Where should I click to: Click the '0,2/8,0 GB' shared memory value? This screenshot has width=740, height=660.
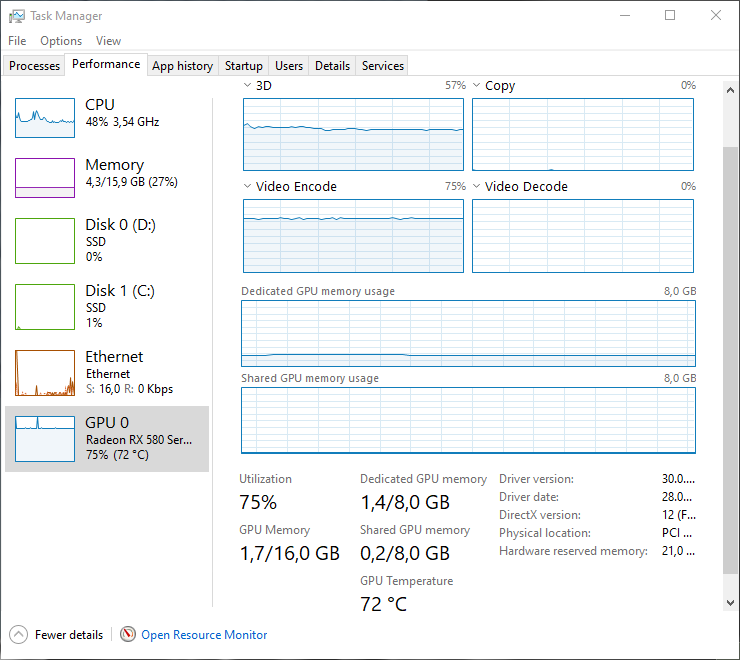[405, 553]
